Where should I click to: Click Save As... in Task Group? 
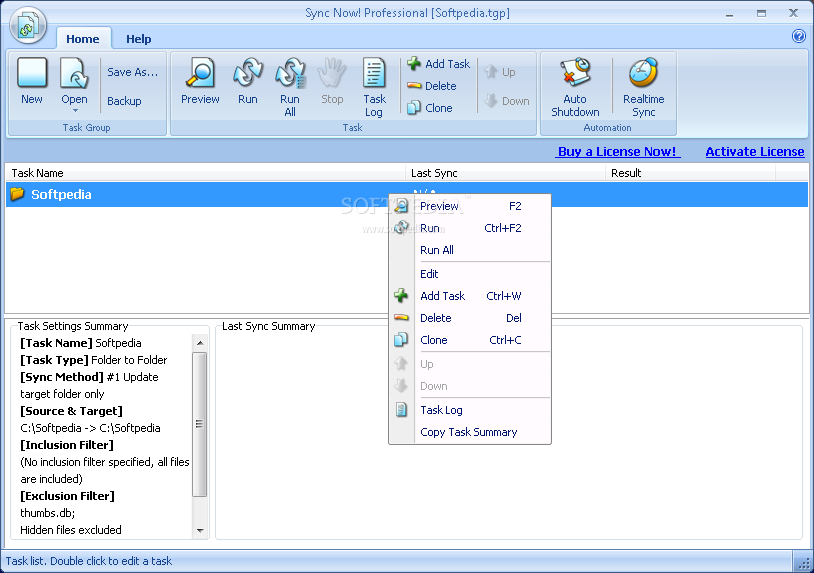(x=132, y=72)
